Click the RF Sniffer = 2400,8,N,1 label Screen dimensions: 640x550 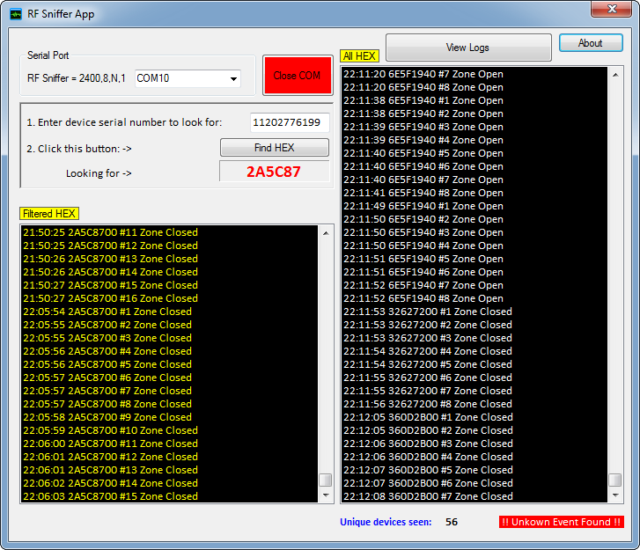[76, 78]
